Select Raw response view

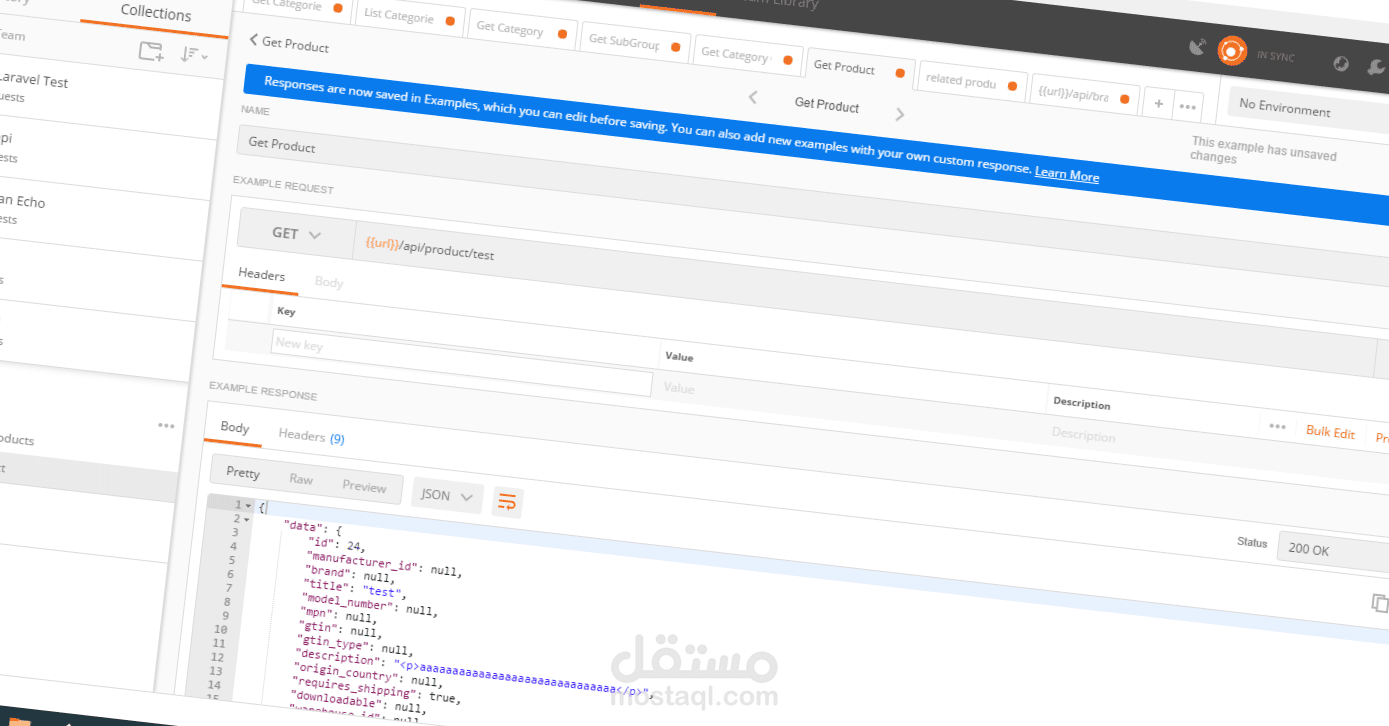(x=301, y=479)
